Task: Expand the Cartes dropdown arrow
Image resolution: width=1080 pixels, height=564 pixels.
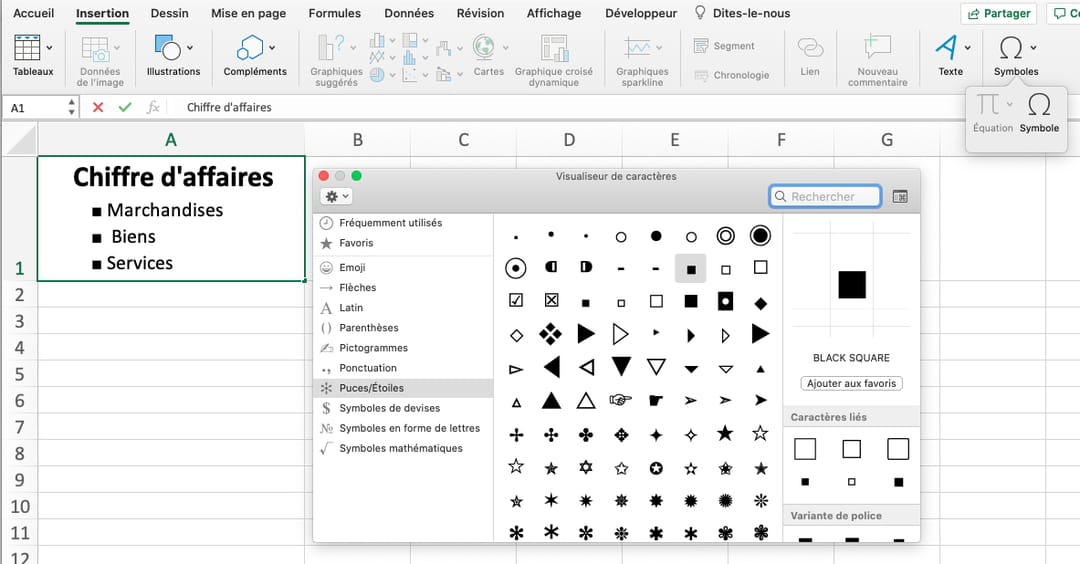Action: 506,48
